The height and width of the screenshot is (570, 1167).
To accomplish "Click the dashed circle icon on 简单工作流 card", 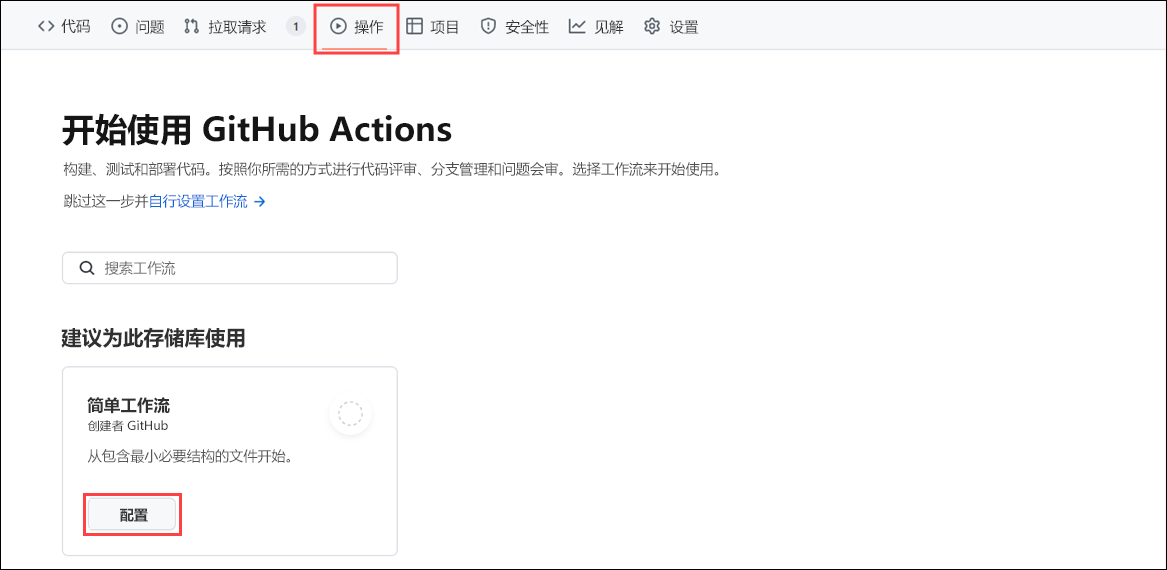I will click(350, 413).
